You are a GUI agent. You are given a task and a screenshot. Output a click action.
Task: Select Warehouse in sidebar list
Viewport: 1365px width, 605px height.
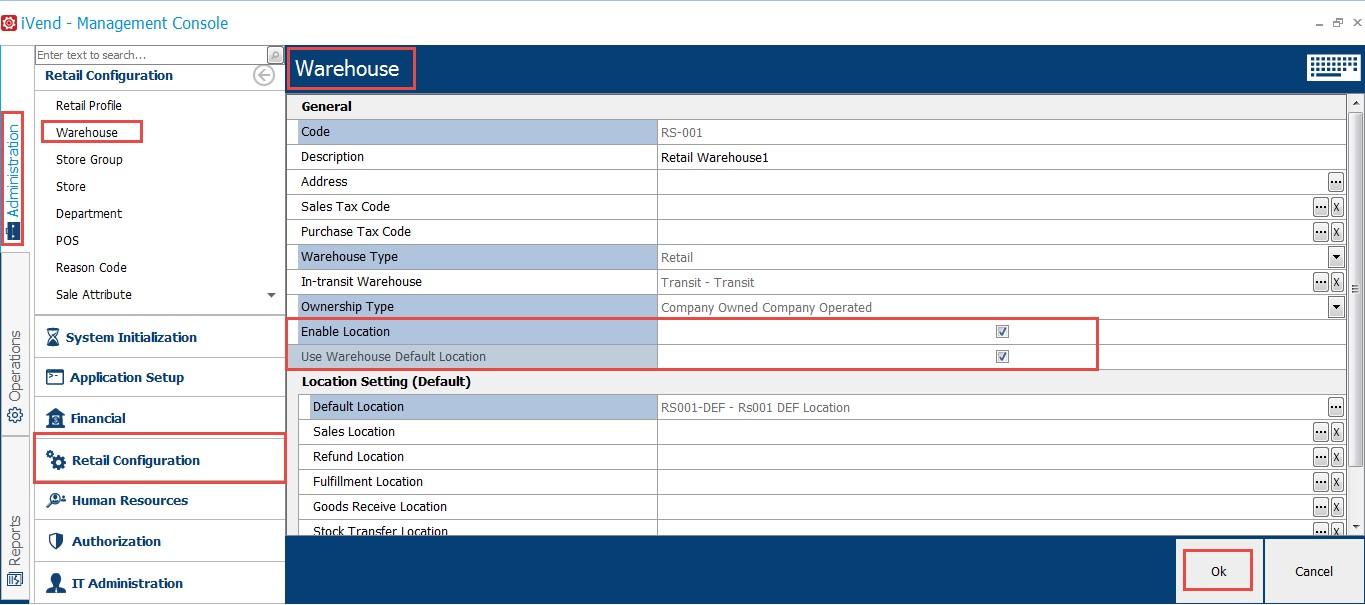pyautogui.click(x=87, y=133)
